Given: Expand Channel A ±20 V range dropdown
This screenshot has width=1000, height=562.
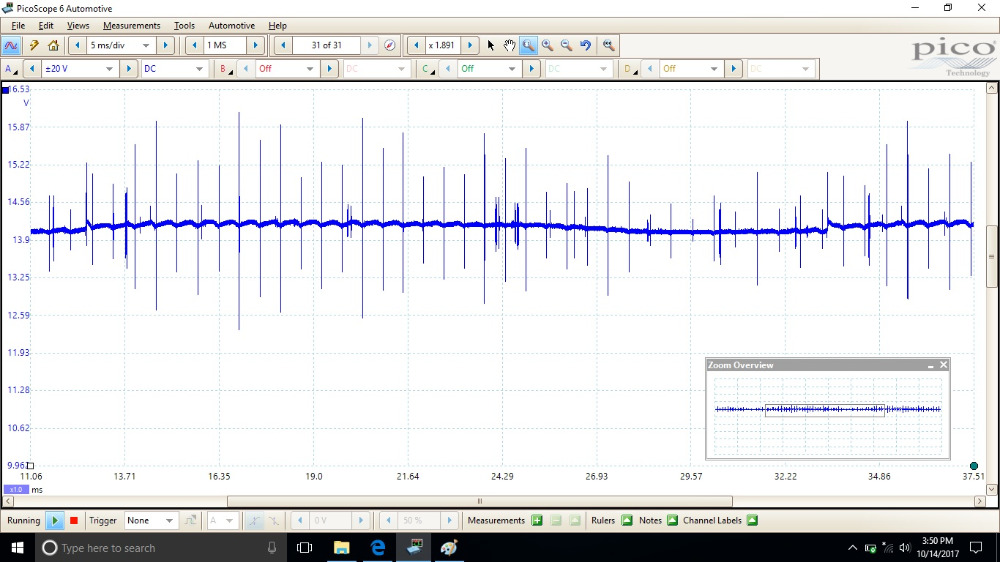Looking at the screenshot, I should click(108, 69).
